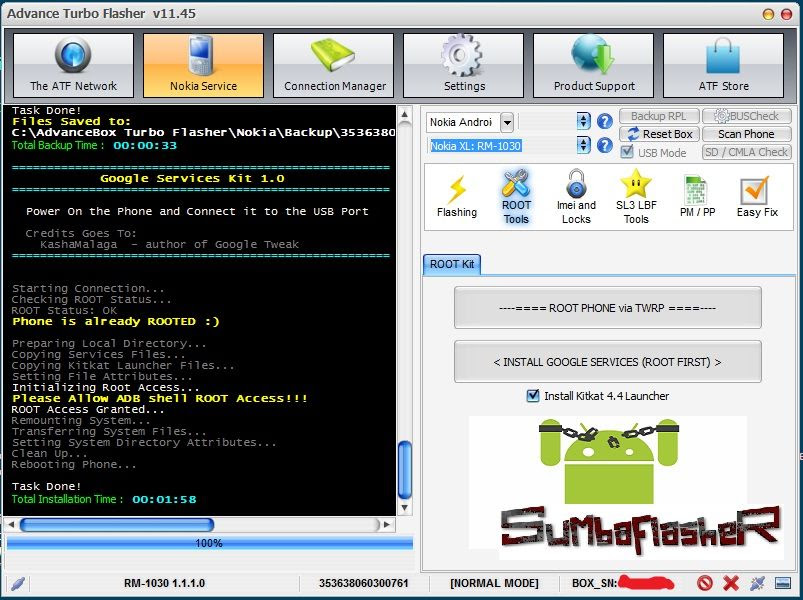Screen dimensions: 803x600
Task: Click 'Phone is already ROOTED :)' log line
Action: coord(116,322)
